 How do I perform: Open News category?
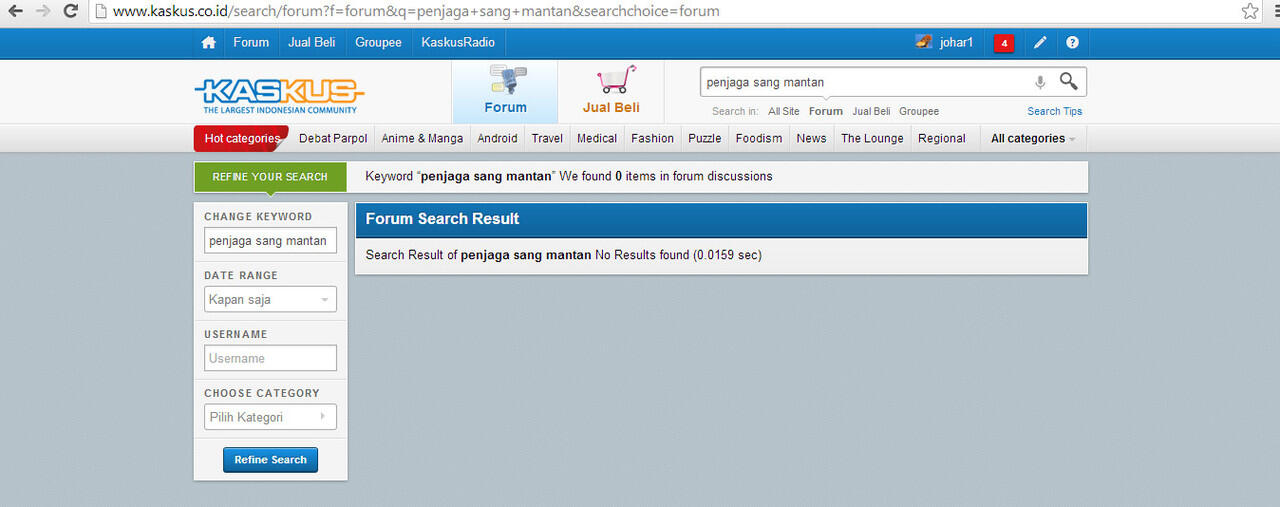click(x=811, y=138)
